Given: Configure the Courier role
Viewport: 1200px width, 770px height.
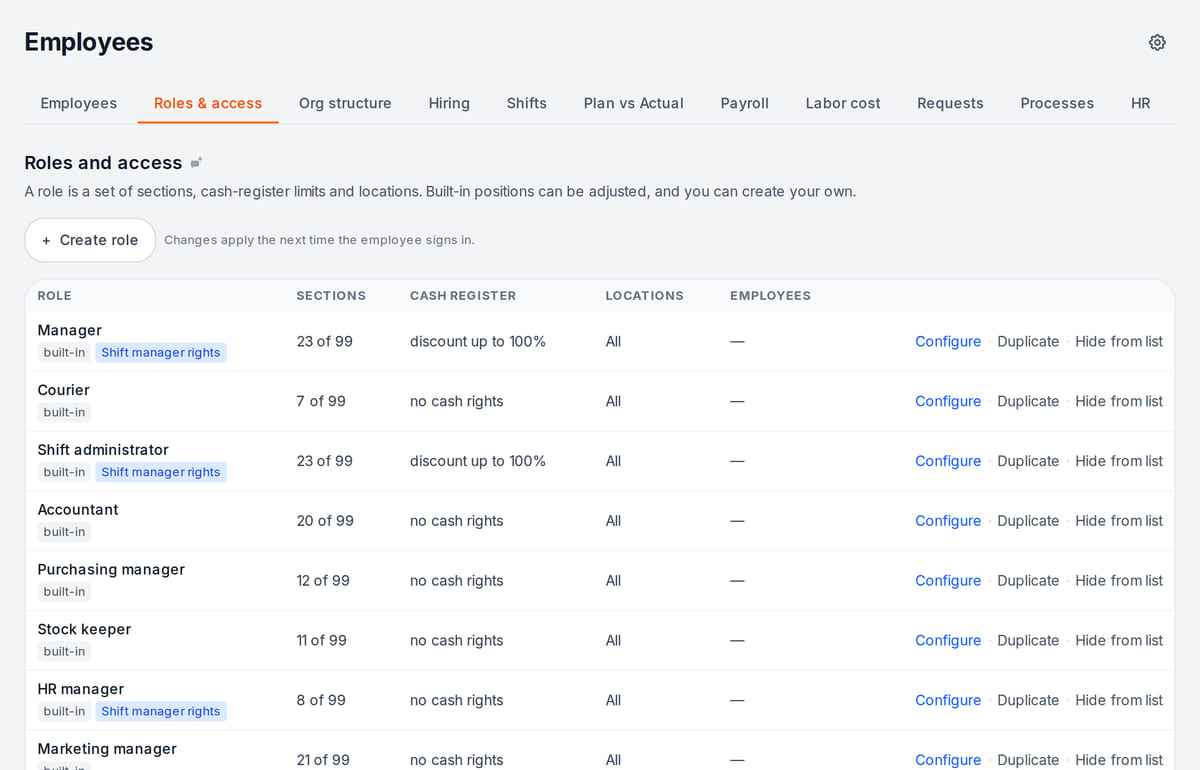Looking at the screenshot, I should click(948, 401).
